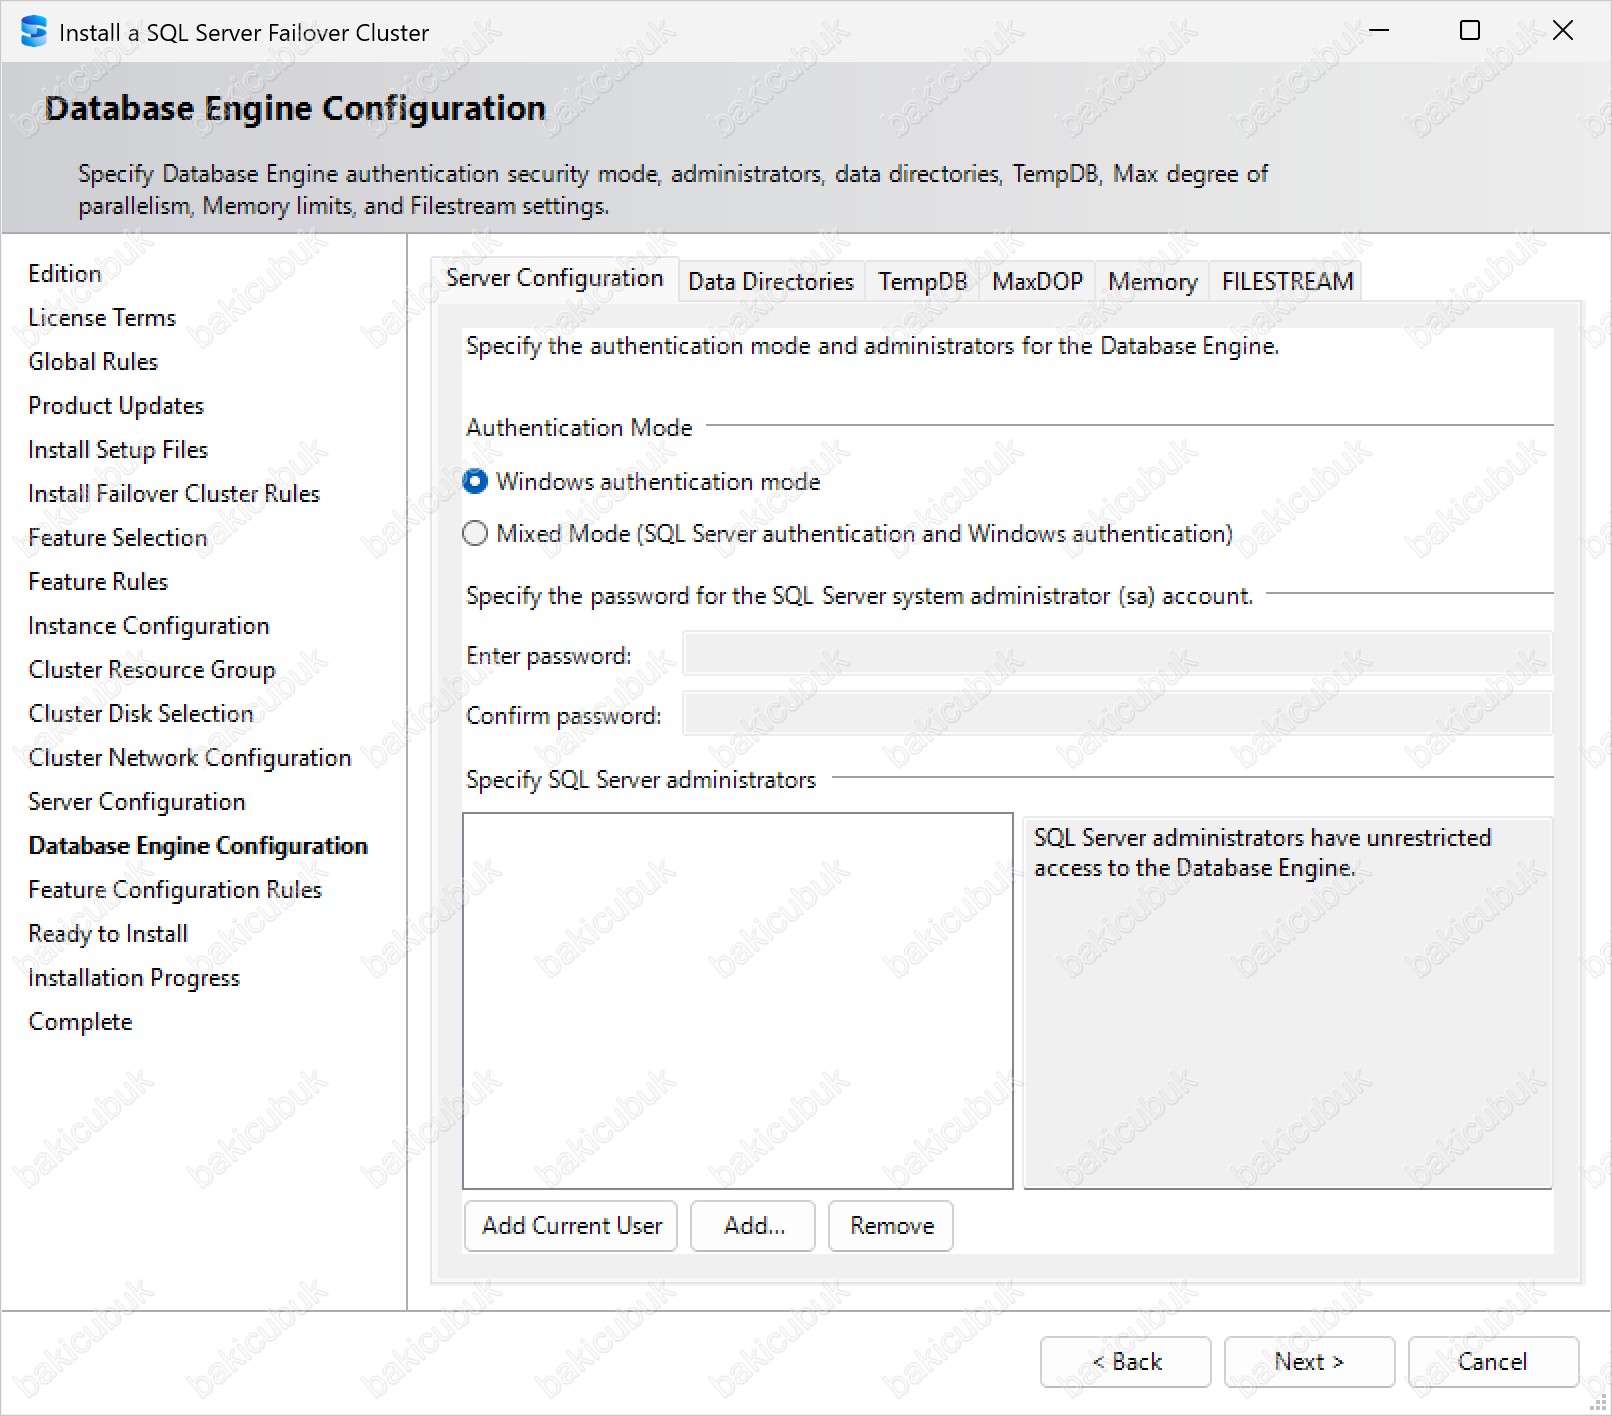Viewport: 1612px width, 1416px height.
Task: Open the TempDB tab
Action: pos(922,282)
